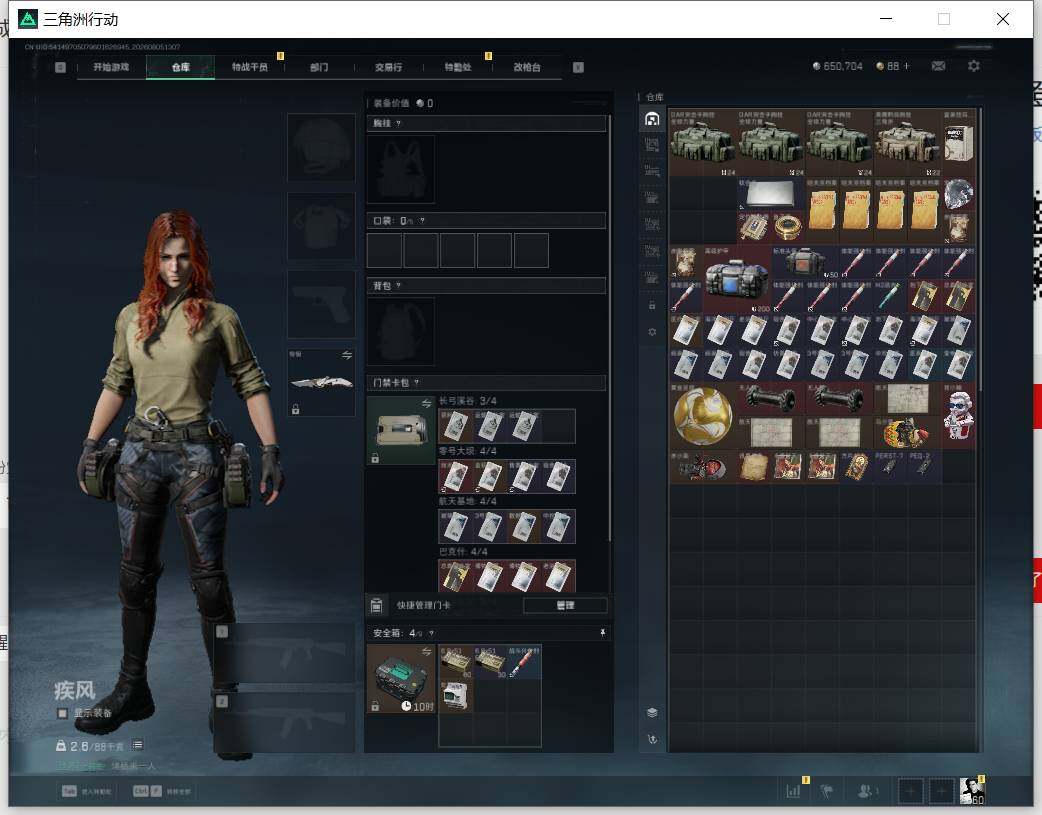Open the 特勤处 tab
This screenshot has width=1042, height=815.
point(458,67)
